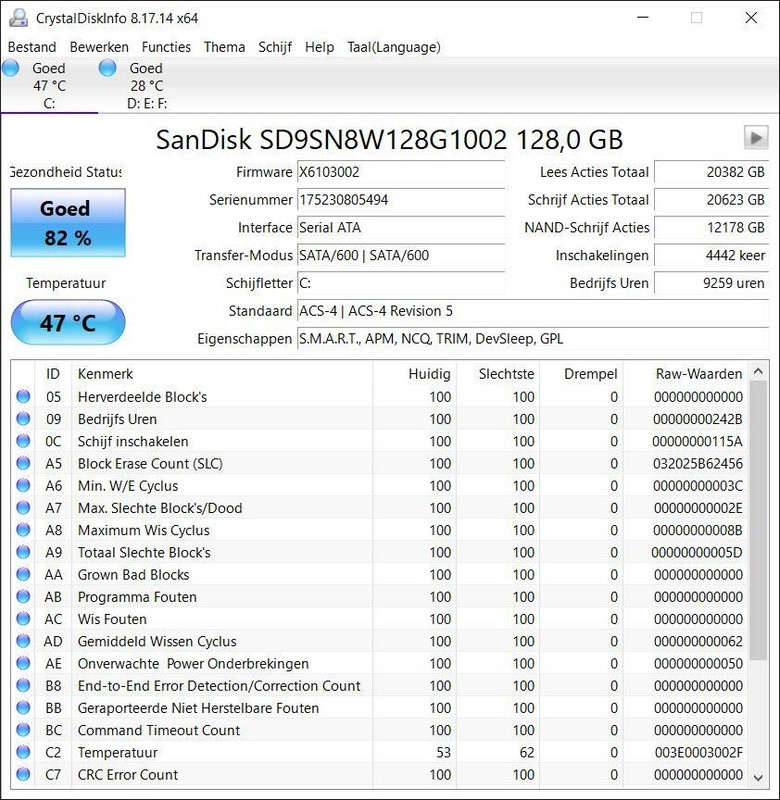Image resolution: width=780 pixels, height=800 pixels.
Task: Click the status icon beside Grown Bad Blocks
Action: [x=24, y=575]
